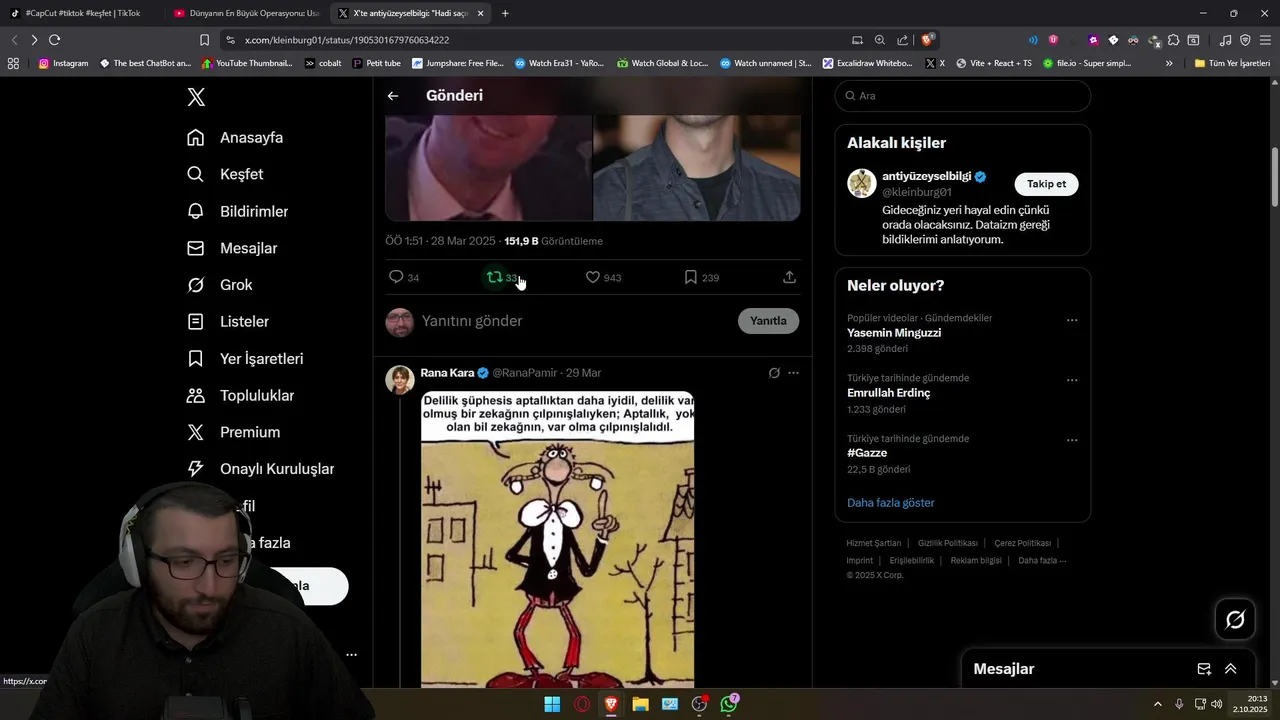The image size is (1280, 720).
Task: Reload the page
Action: (x=54, y=40)
